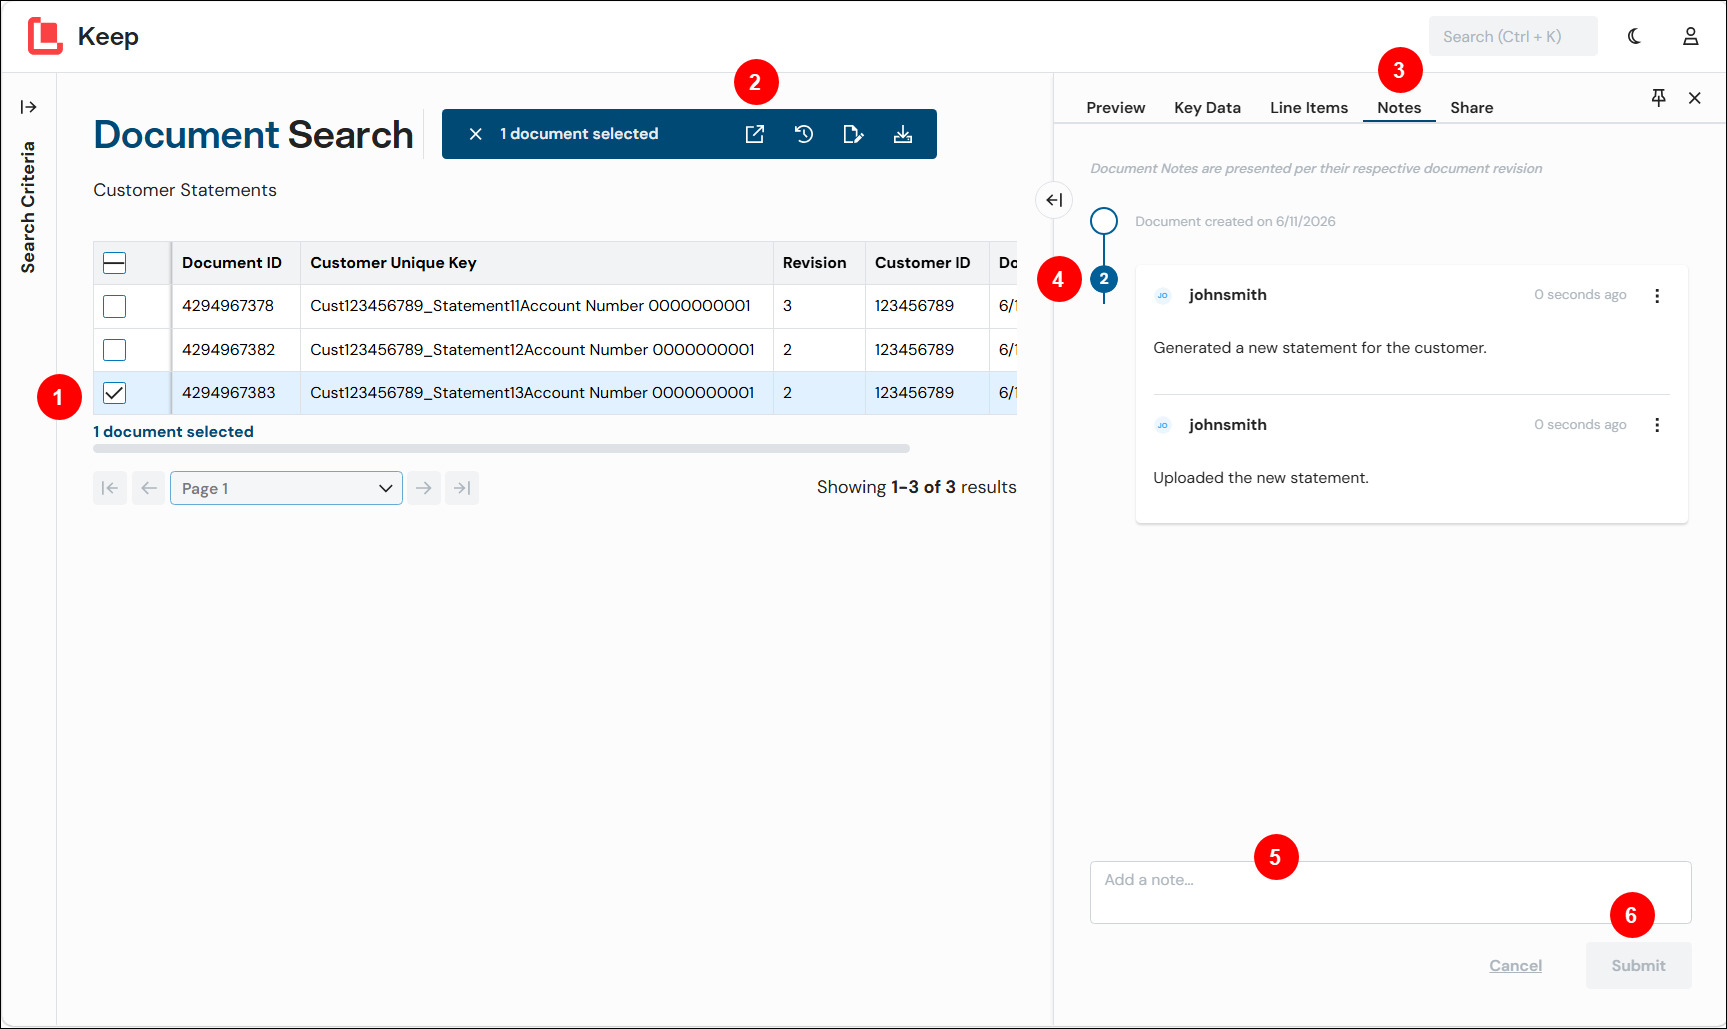
Task: Click in the Add a note field
Action: pyautogui.click(x=1390, y=892)
